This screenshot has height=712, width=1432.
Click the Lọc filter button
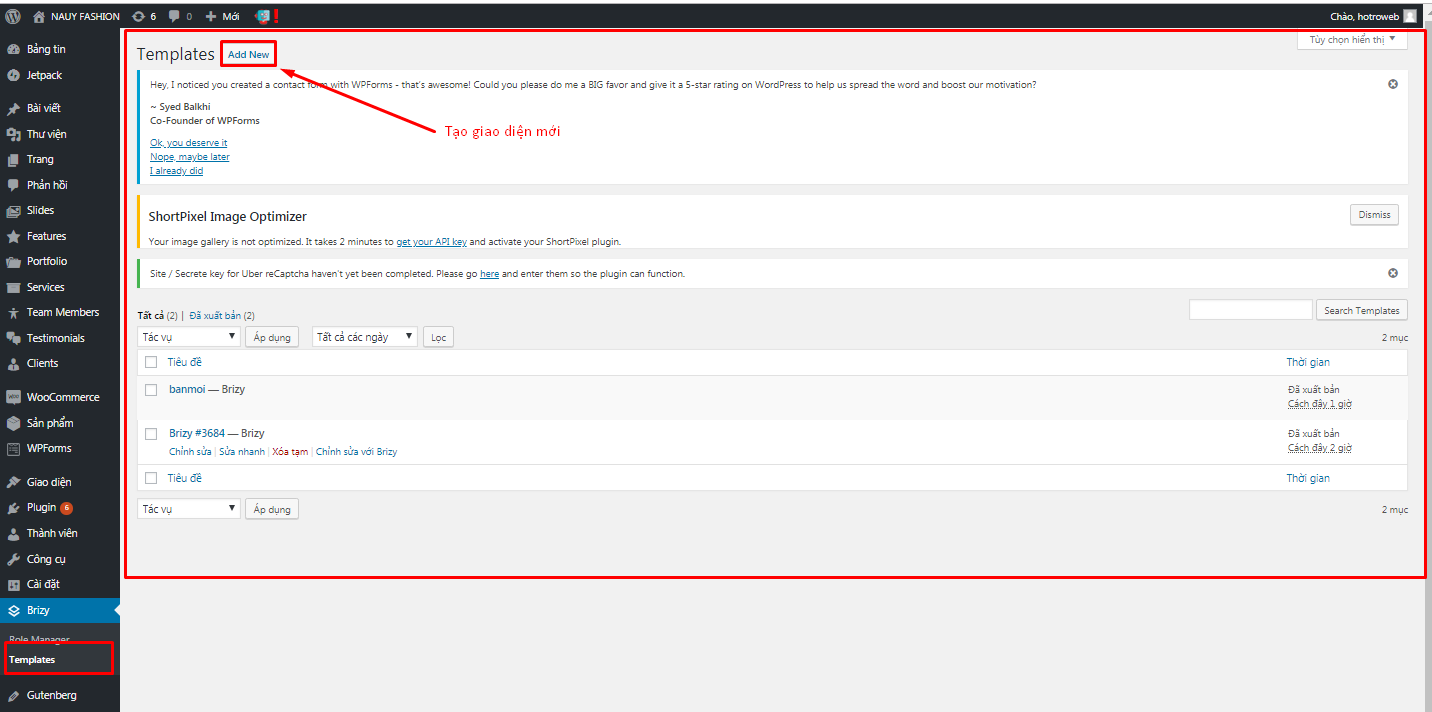[x=438, y=337]
